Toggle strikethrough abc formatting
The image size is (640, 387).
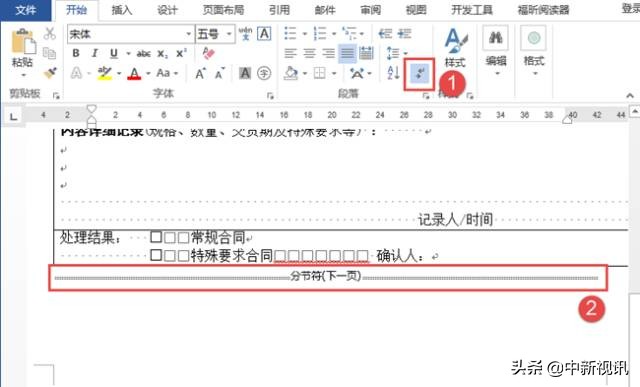pyautogui.click(x=144, y=53)
